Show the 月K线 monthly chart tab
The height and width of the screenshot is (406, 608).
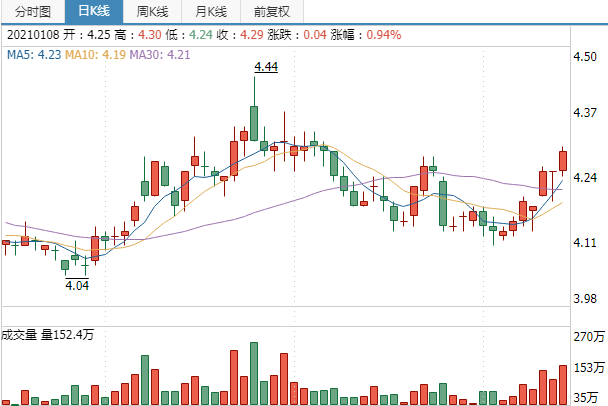(x=210, y=12)
